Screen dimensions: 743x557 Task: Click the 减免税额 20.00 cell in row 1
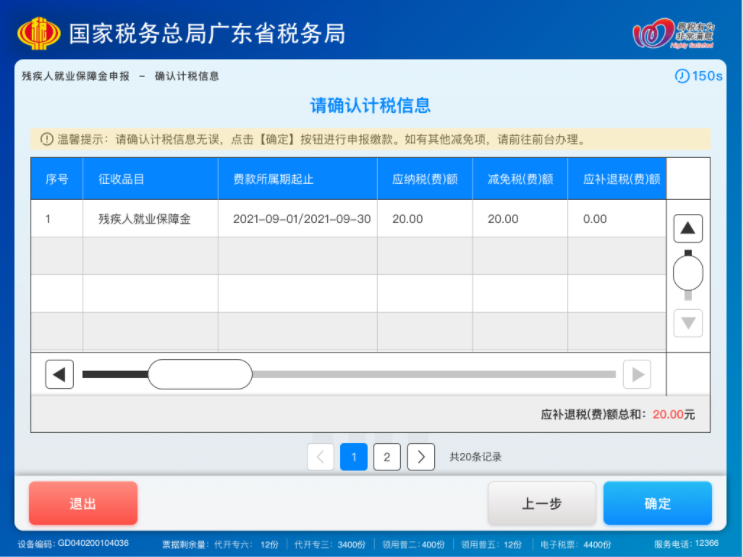tap(520, 219)
